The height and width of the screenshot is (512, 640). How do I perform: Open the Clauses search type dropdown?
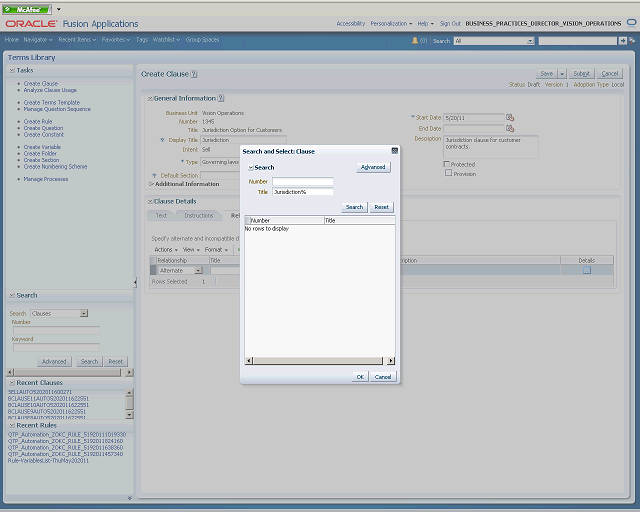click(84, 313)
